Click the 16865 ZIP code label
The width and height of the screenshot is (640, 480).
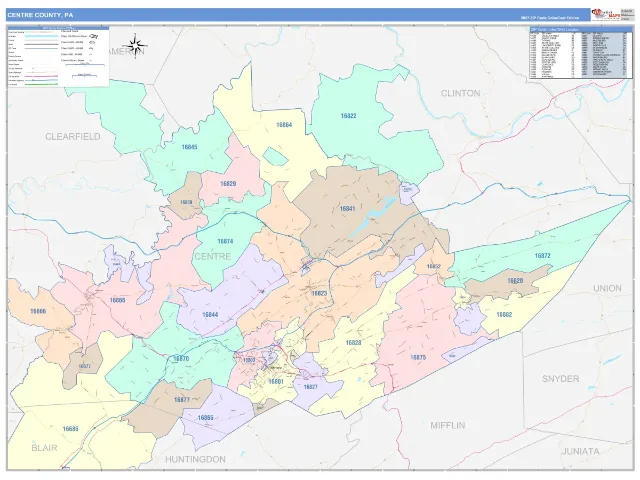pyautogui.click(x=205, y=418)
